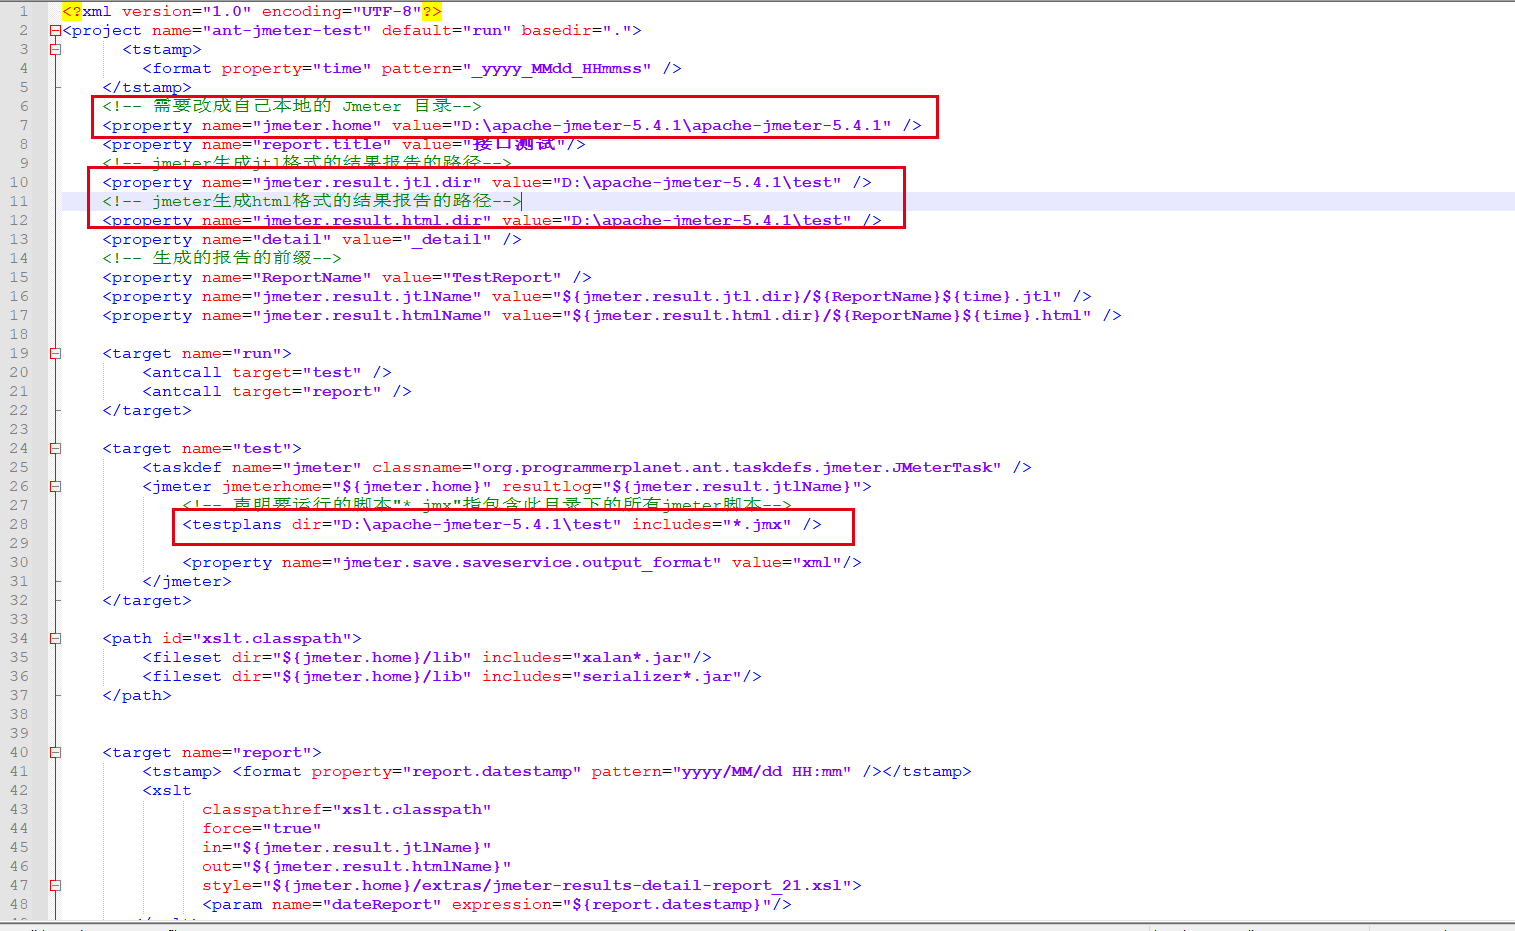
Task: Click the xml version declaration line
Action: coord(251,11)
